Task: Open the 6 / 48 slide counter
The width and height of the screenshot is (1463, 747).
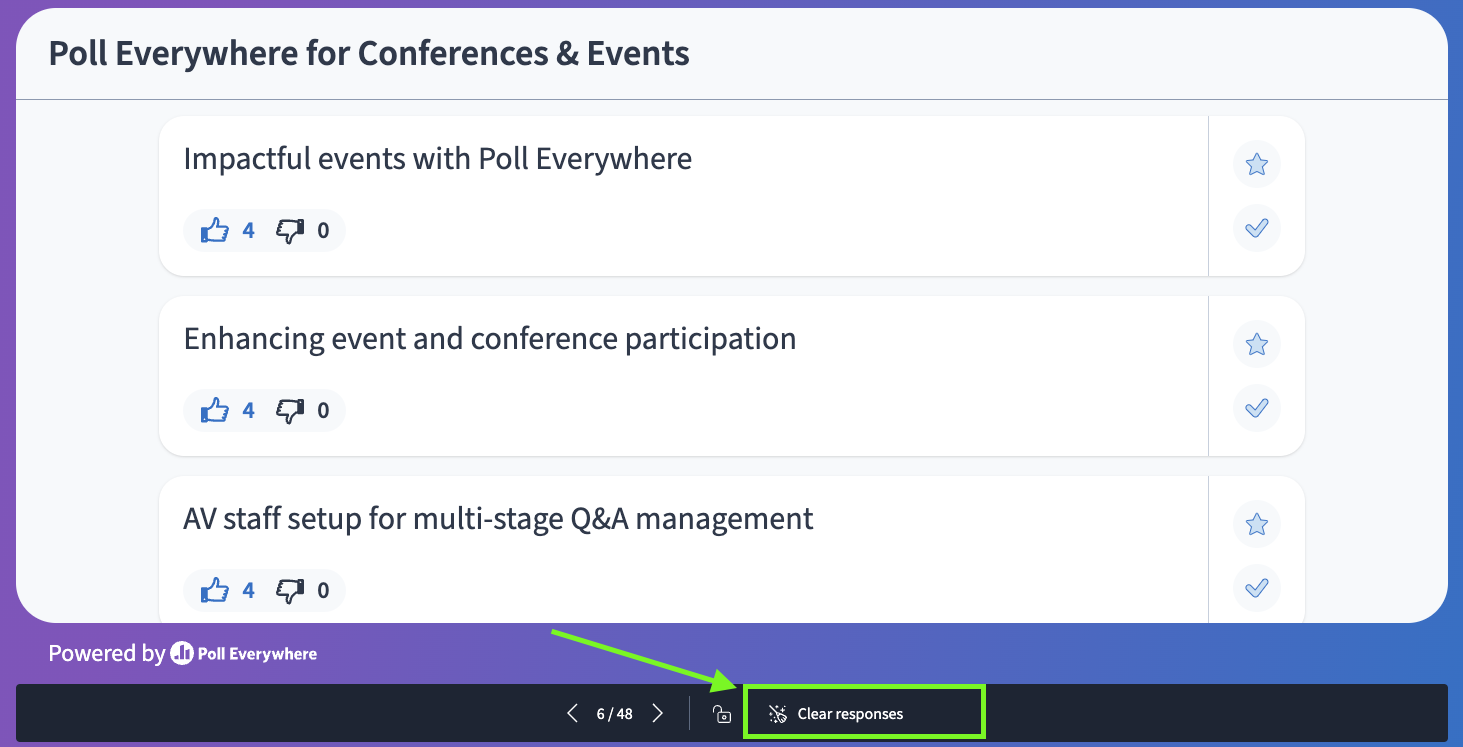Action: [x=614, y=714]
